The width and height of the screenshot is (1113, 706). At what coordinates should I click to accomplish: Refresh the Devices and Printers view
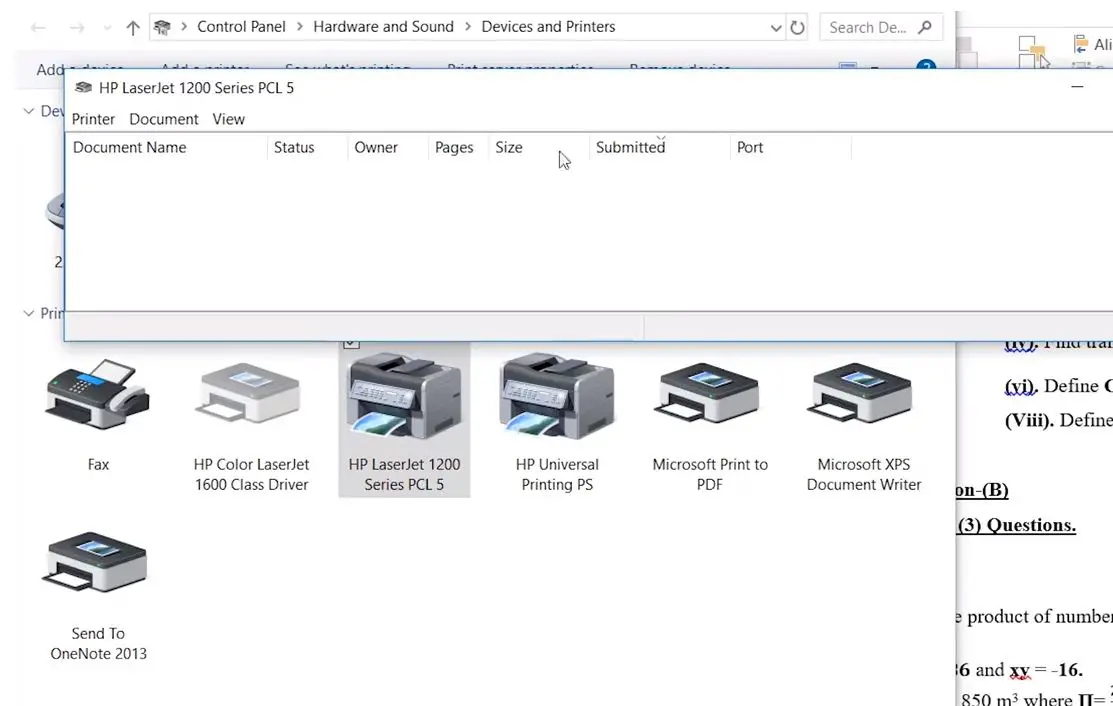(798, 28)
